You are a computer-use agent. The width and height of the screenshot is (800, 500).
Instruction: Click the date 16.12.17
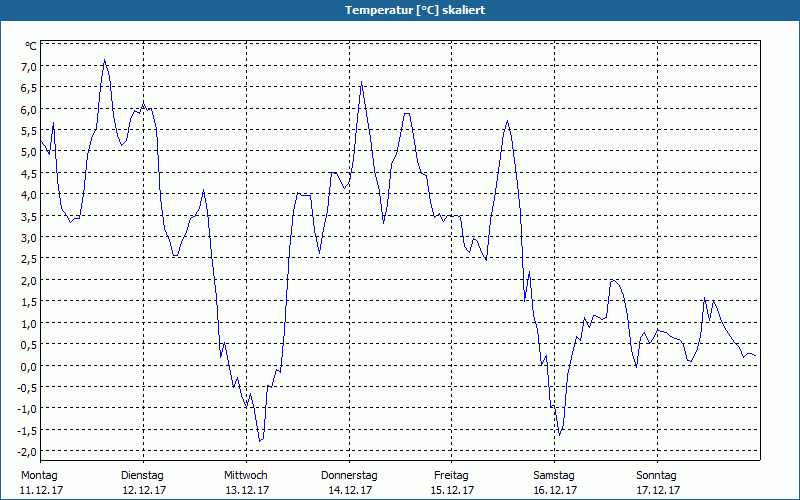click(x=555, y=490)
